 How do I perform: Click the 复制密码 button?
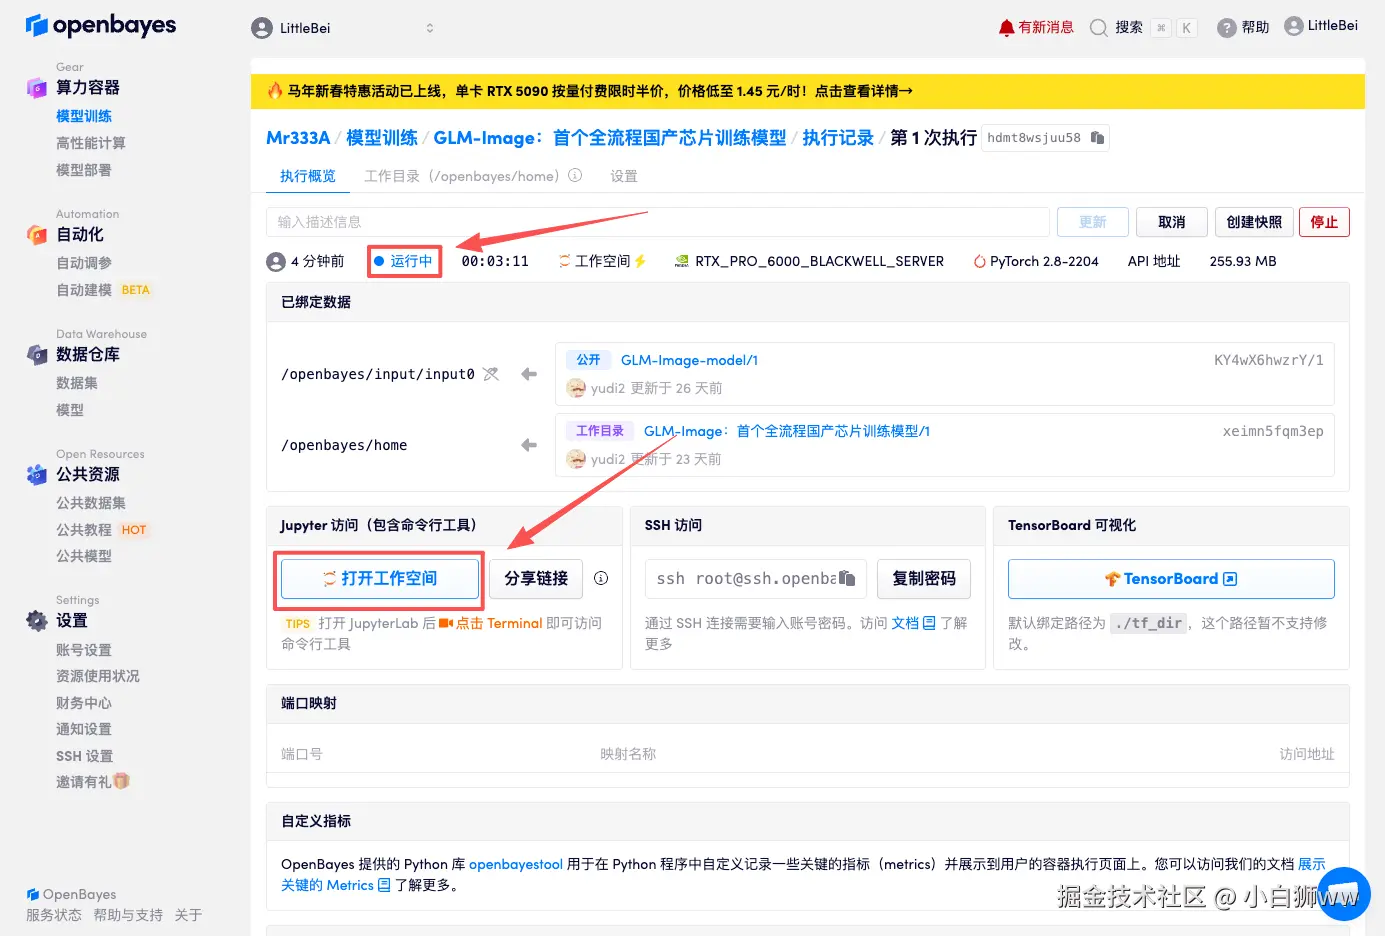click(x=924, y=578)
